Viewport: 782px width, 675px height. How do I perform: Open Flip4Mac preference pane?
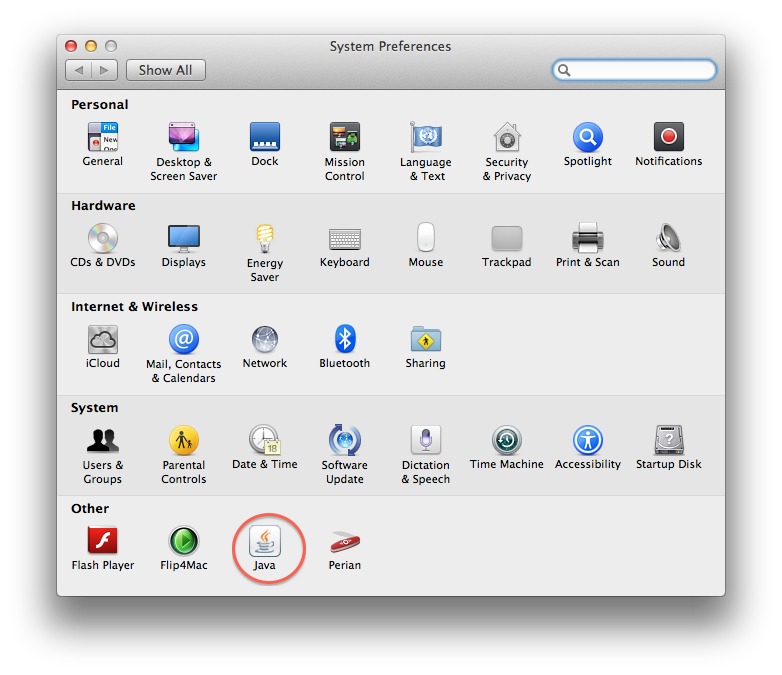point(184,541)
